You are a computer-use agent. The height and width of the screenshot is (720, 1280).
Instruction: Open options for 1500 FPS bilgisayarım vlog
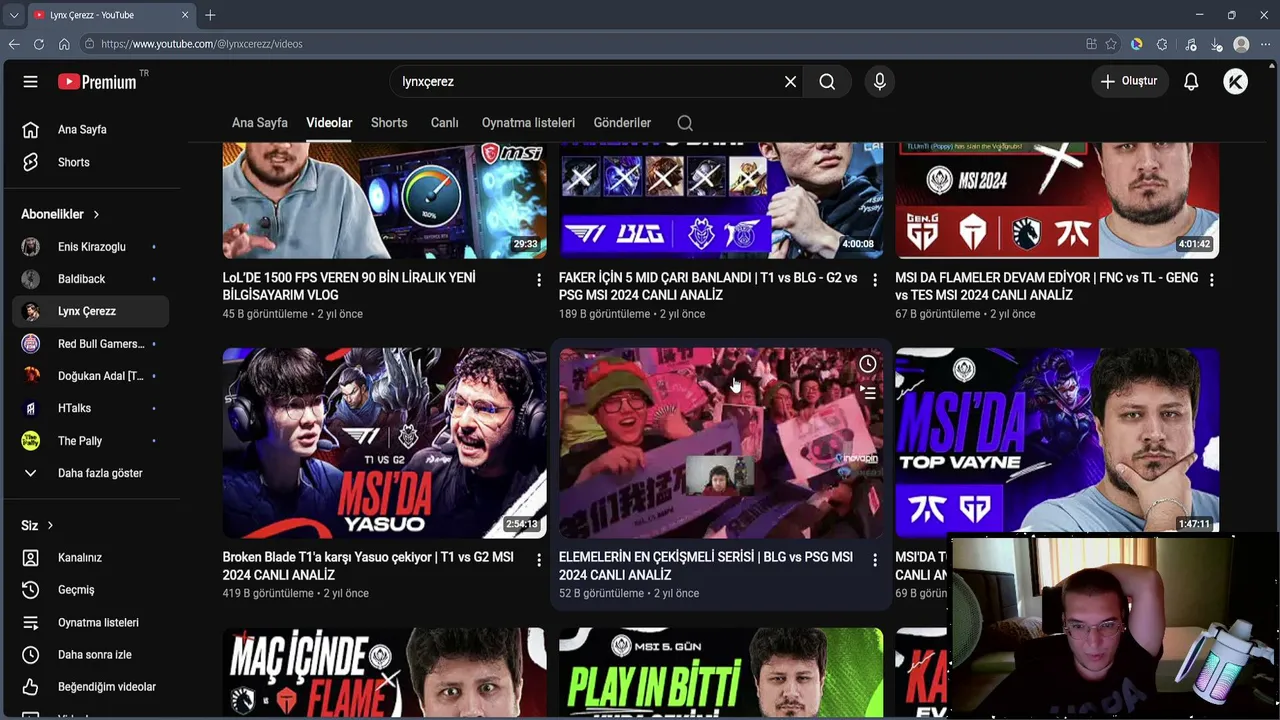(x=539, y=280)
